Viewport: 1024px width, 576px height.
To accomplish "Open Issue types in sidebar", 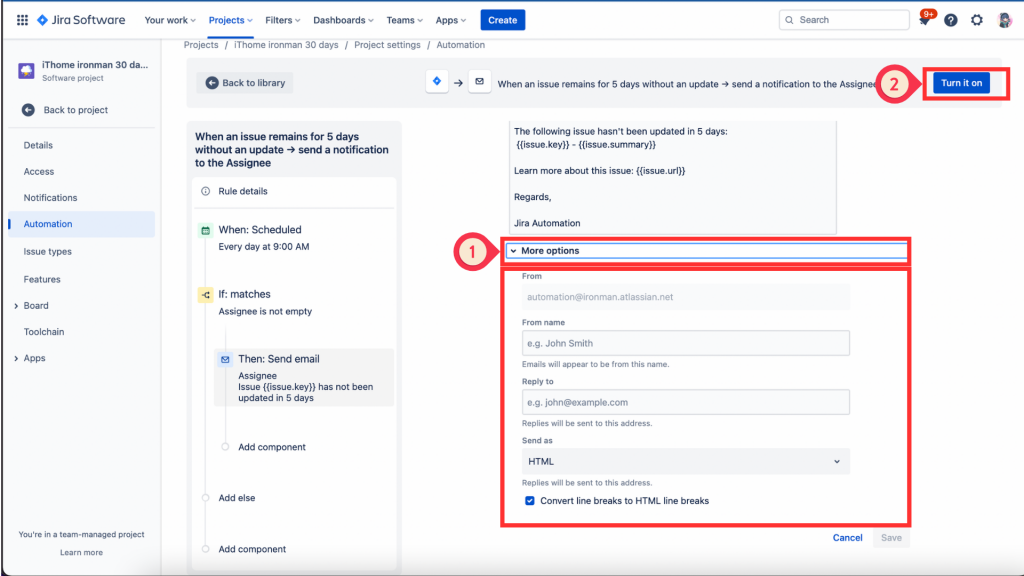I will [48, 251].
